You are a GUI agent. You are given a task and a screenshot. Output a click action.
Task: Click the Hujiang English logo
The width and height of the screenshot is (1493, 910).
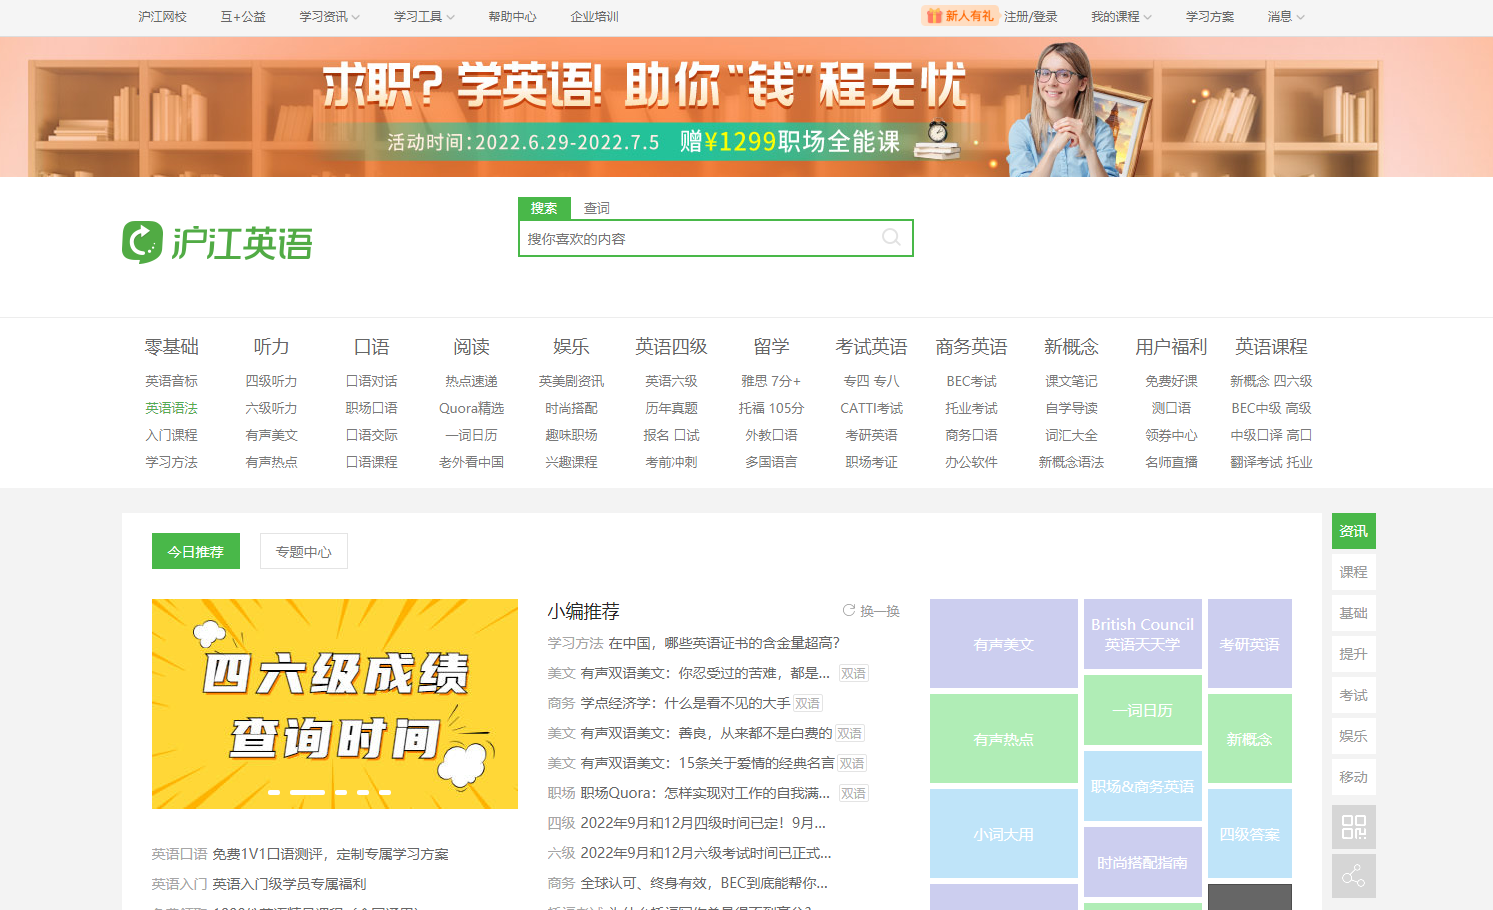click(x=217, y=242)
